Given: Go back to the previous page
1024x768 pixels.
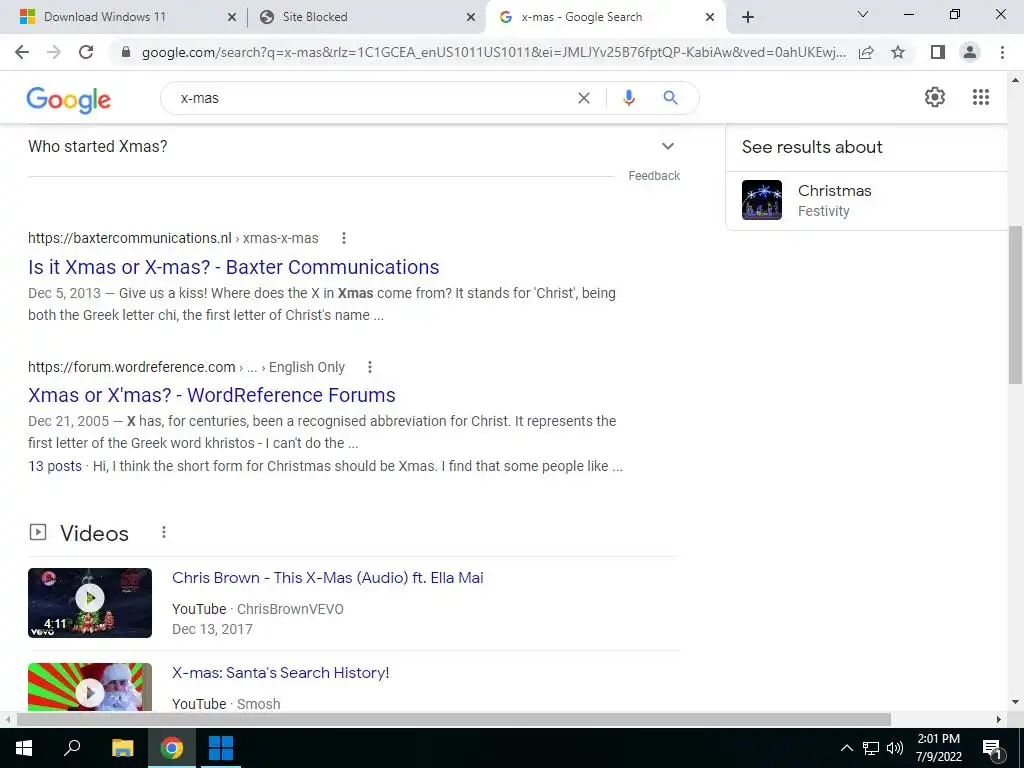Looking at the screenshot, I should (x=22, y=52).
